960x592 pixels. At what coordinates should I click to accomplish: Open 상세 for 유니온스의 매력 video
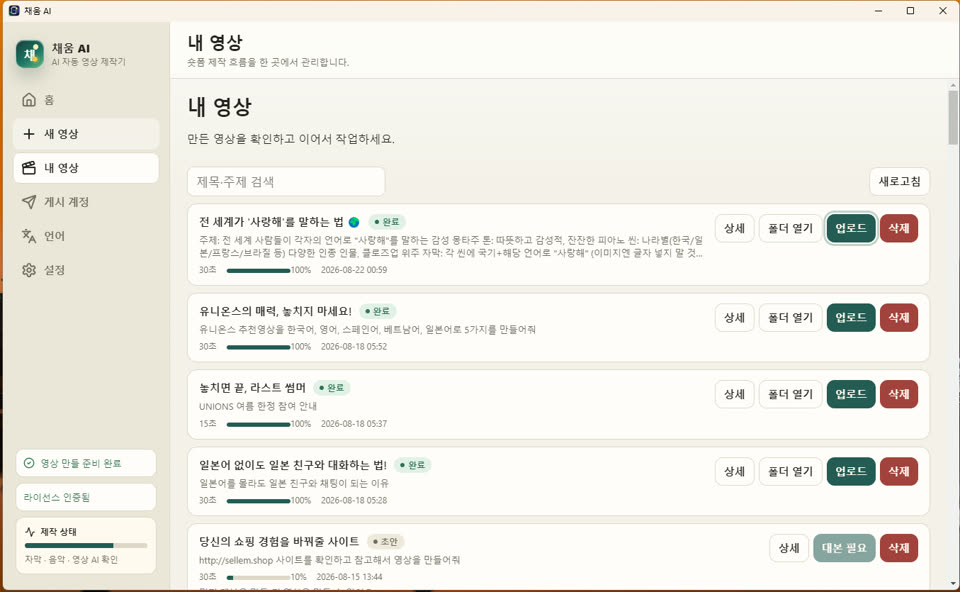click(734, 318)
